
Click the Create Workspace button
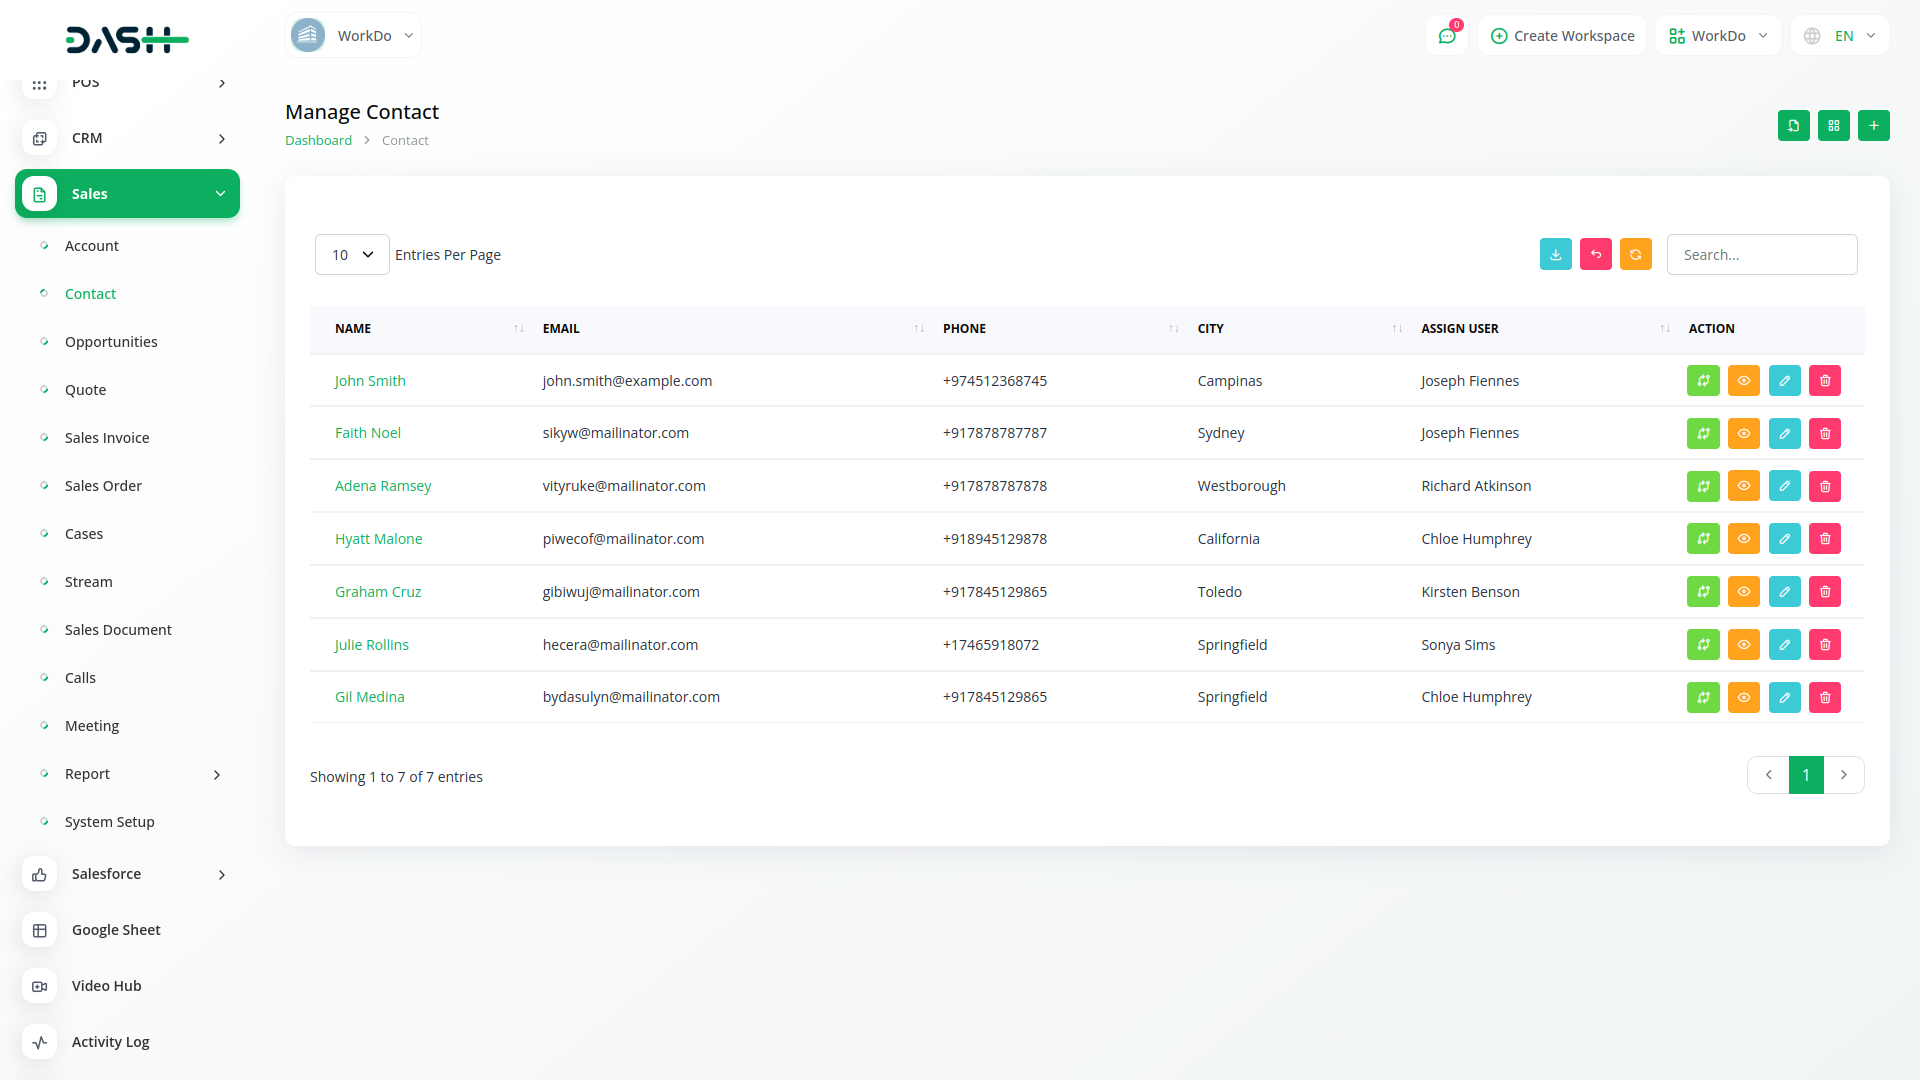1562,36
